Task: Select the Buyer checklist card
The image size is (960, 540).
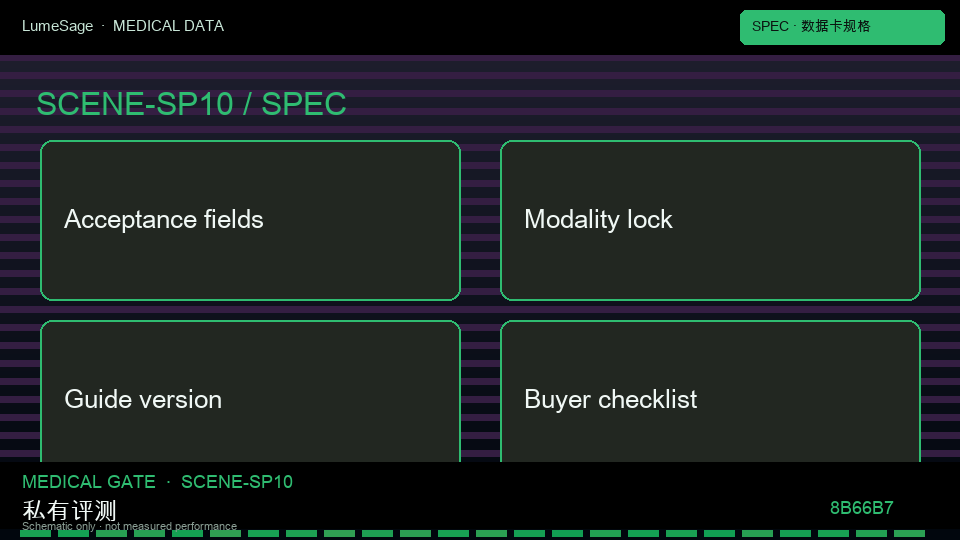Action: 710,391
